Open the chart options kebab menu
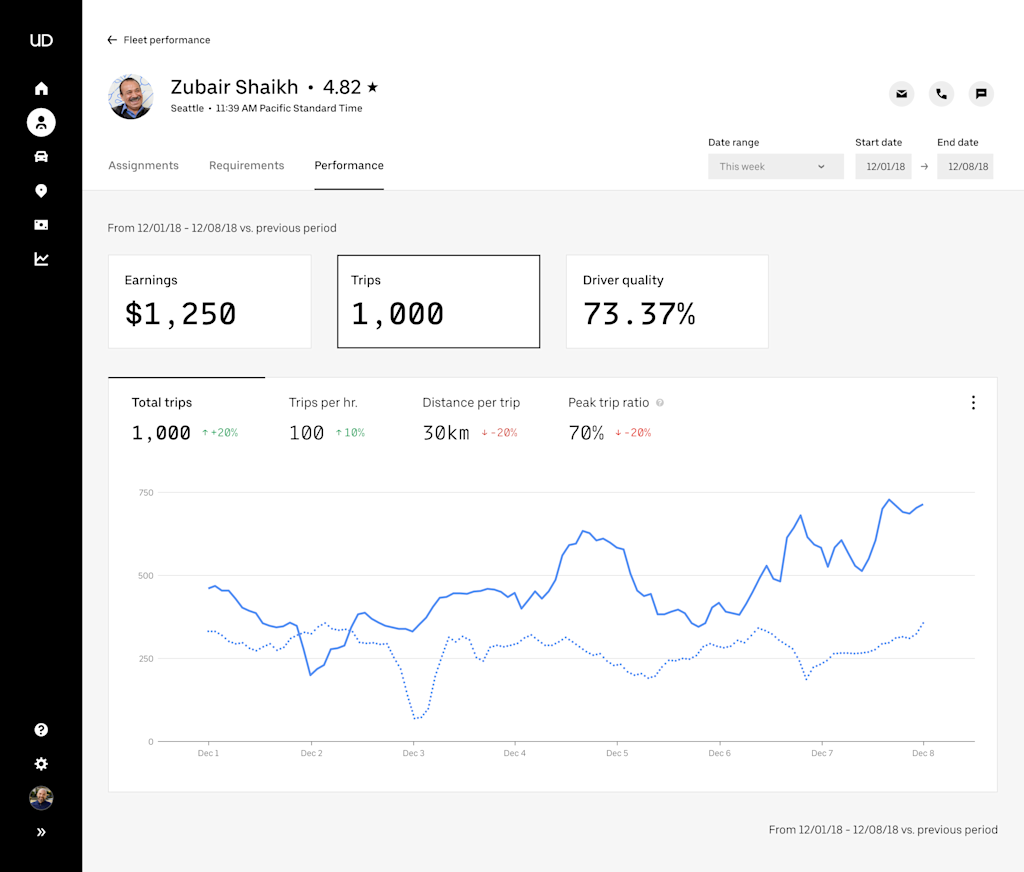1024x872 pixels. coord(973,402)
